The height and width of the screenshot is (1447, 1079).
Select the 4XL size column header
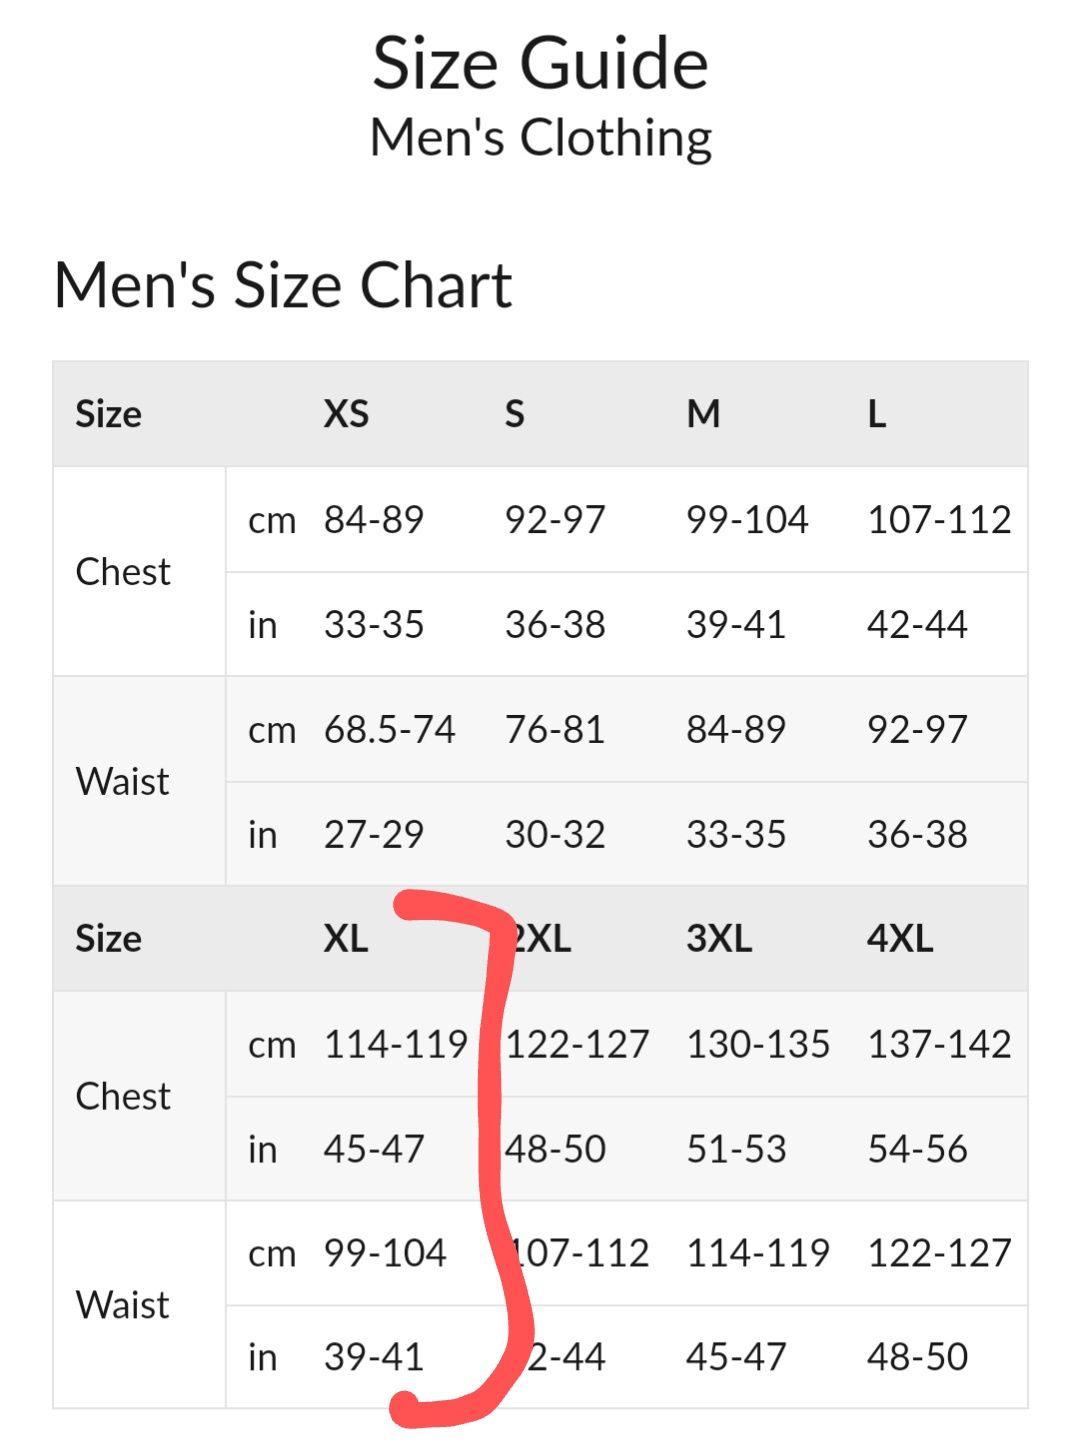(x=900, y=938)
